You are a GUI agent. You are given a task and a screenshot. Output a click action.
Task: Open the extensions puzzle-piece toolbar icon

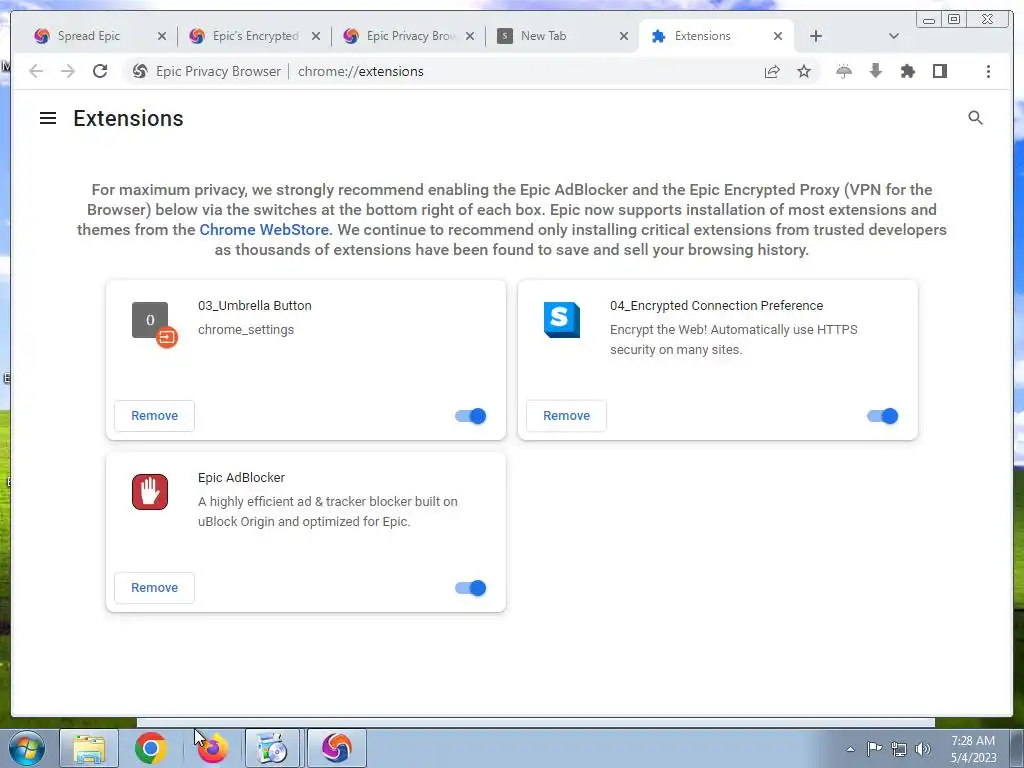[908, 71]
